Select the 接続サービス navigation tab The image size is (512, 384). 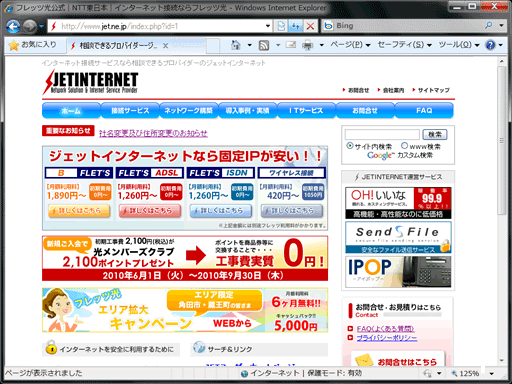click(130, 110)
